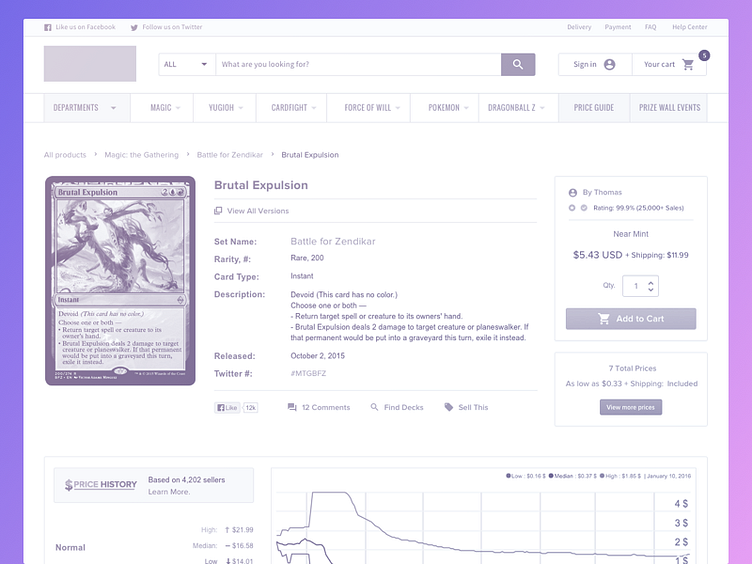Open Prize Wall Events tab
Viewport: 752px width, 564px height.
670,108
